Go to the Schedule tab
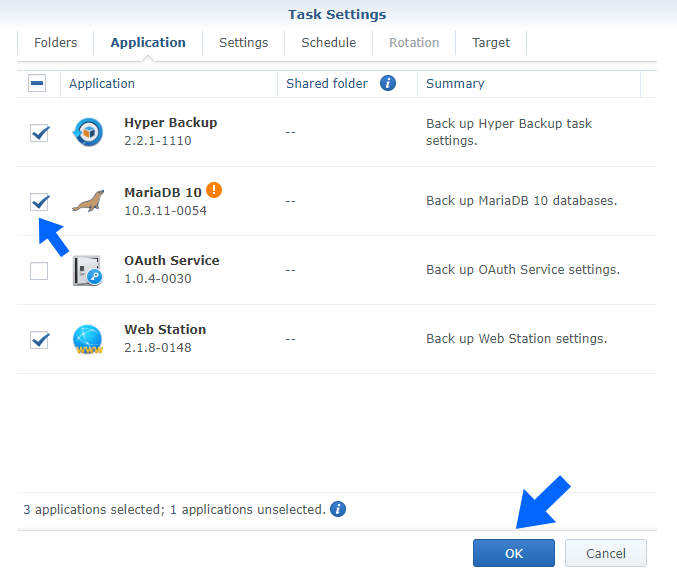The width and height of the screenshot is (677, 574). [329, 43]
